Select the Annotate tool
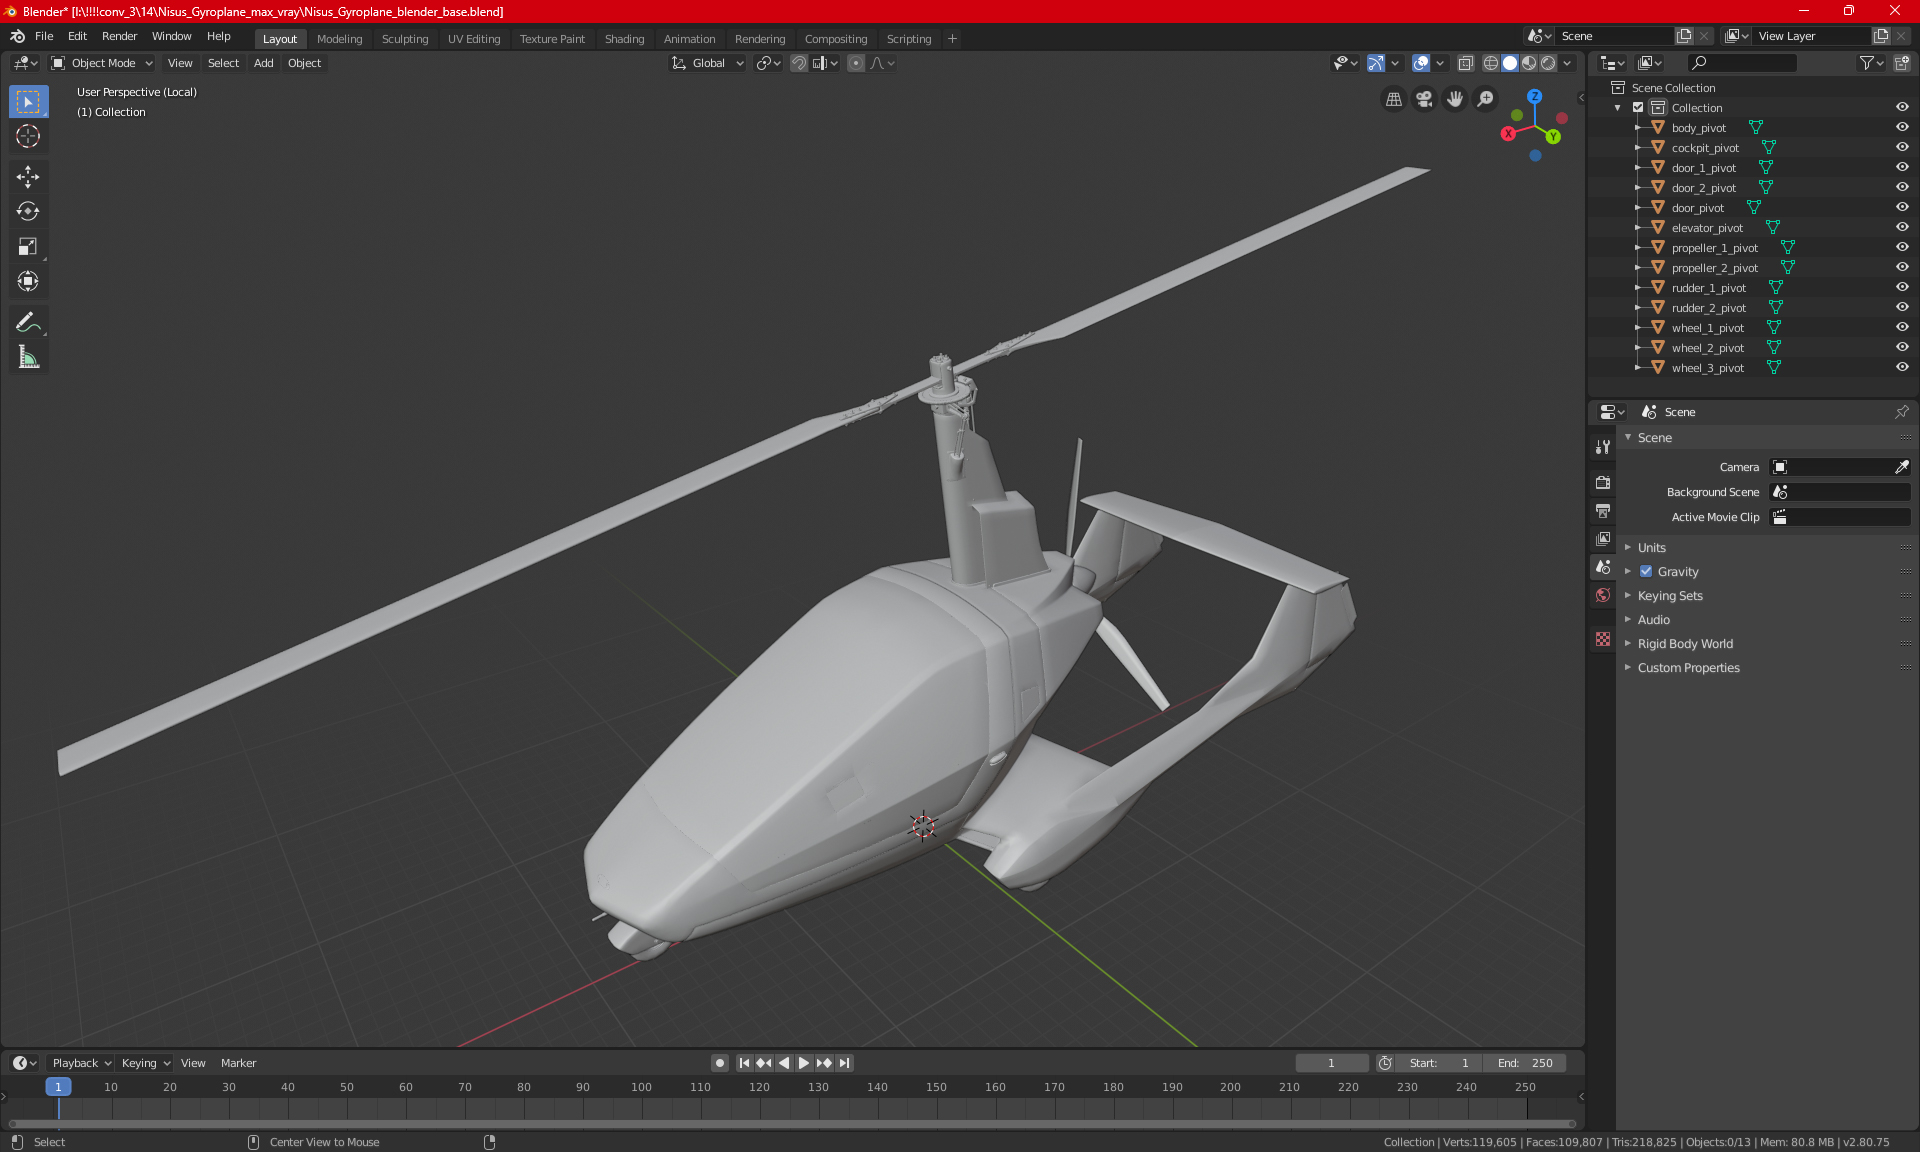The image size is (1920, 1152). click(28, 322)
